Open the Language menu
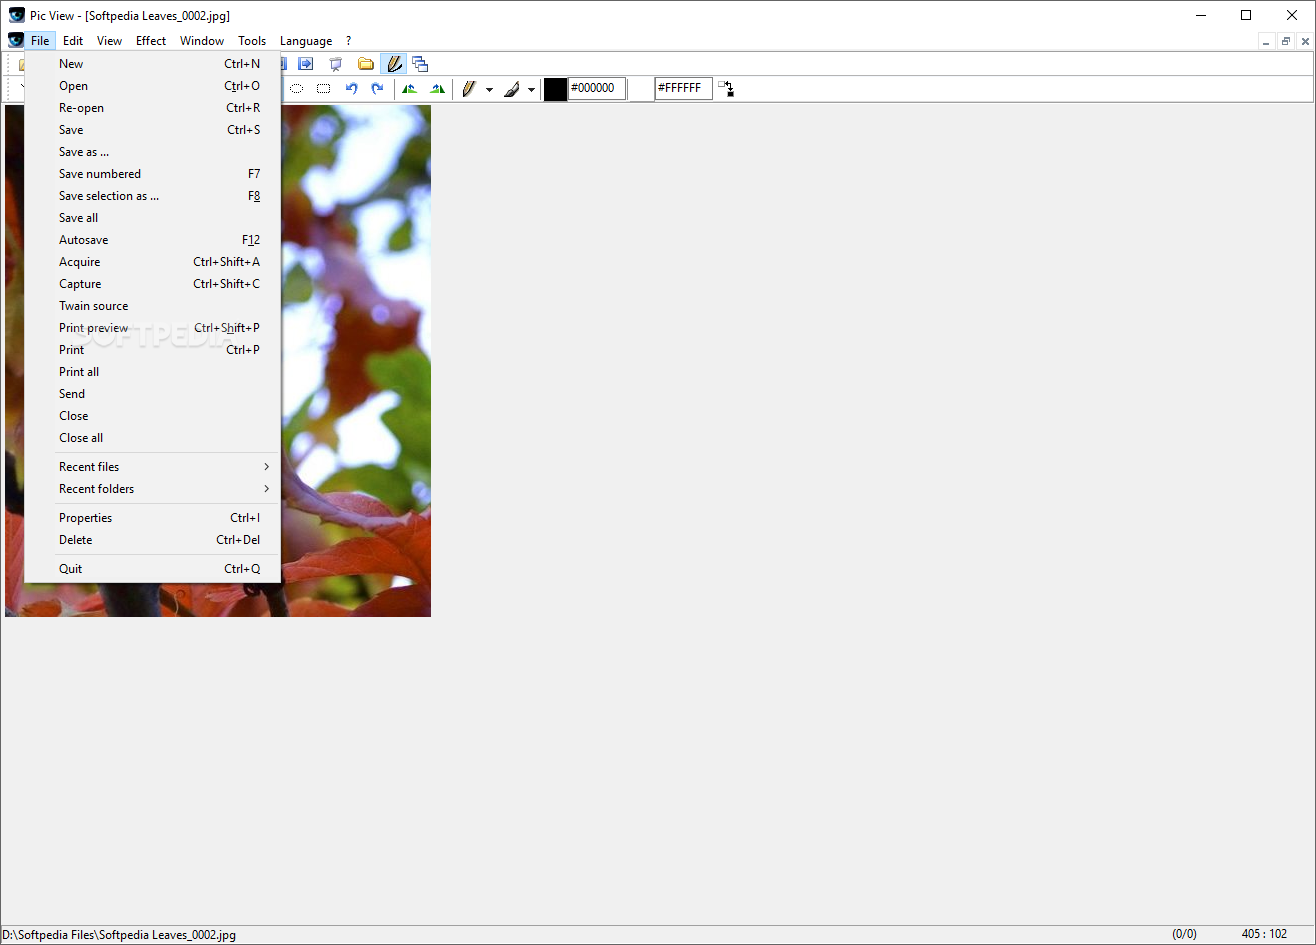 pyautogui.click(x=306, y=41)
